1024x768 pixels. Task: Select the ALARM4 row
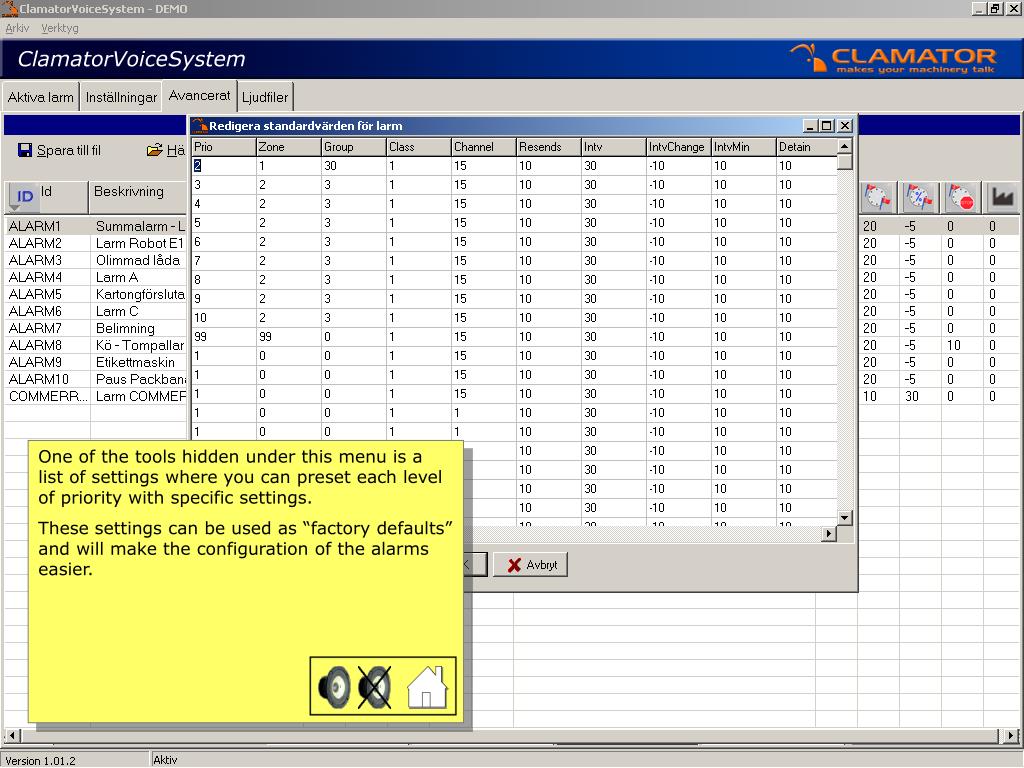96,278
